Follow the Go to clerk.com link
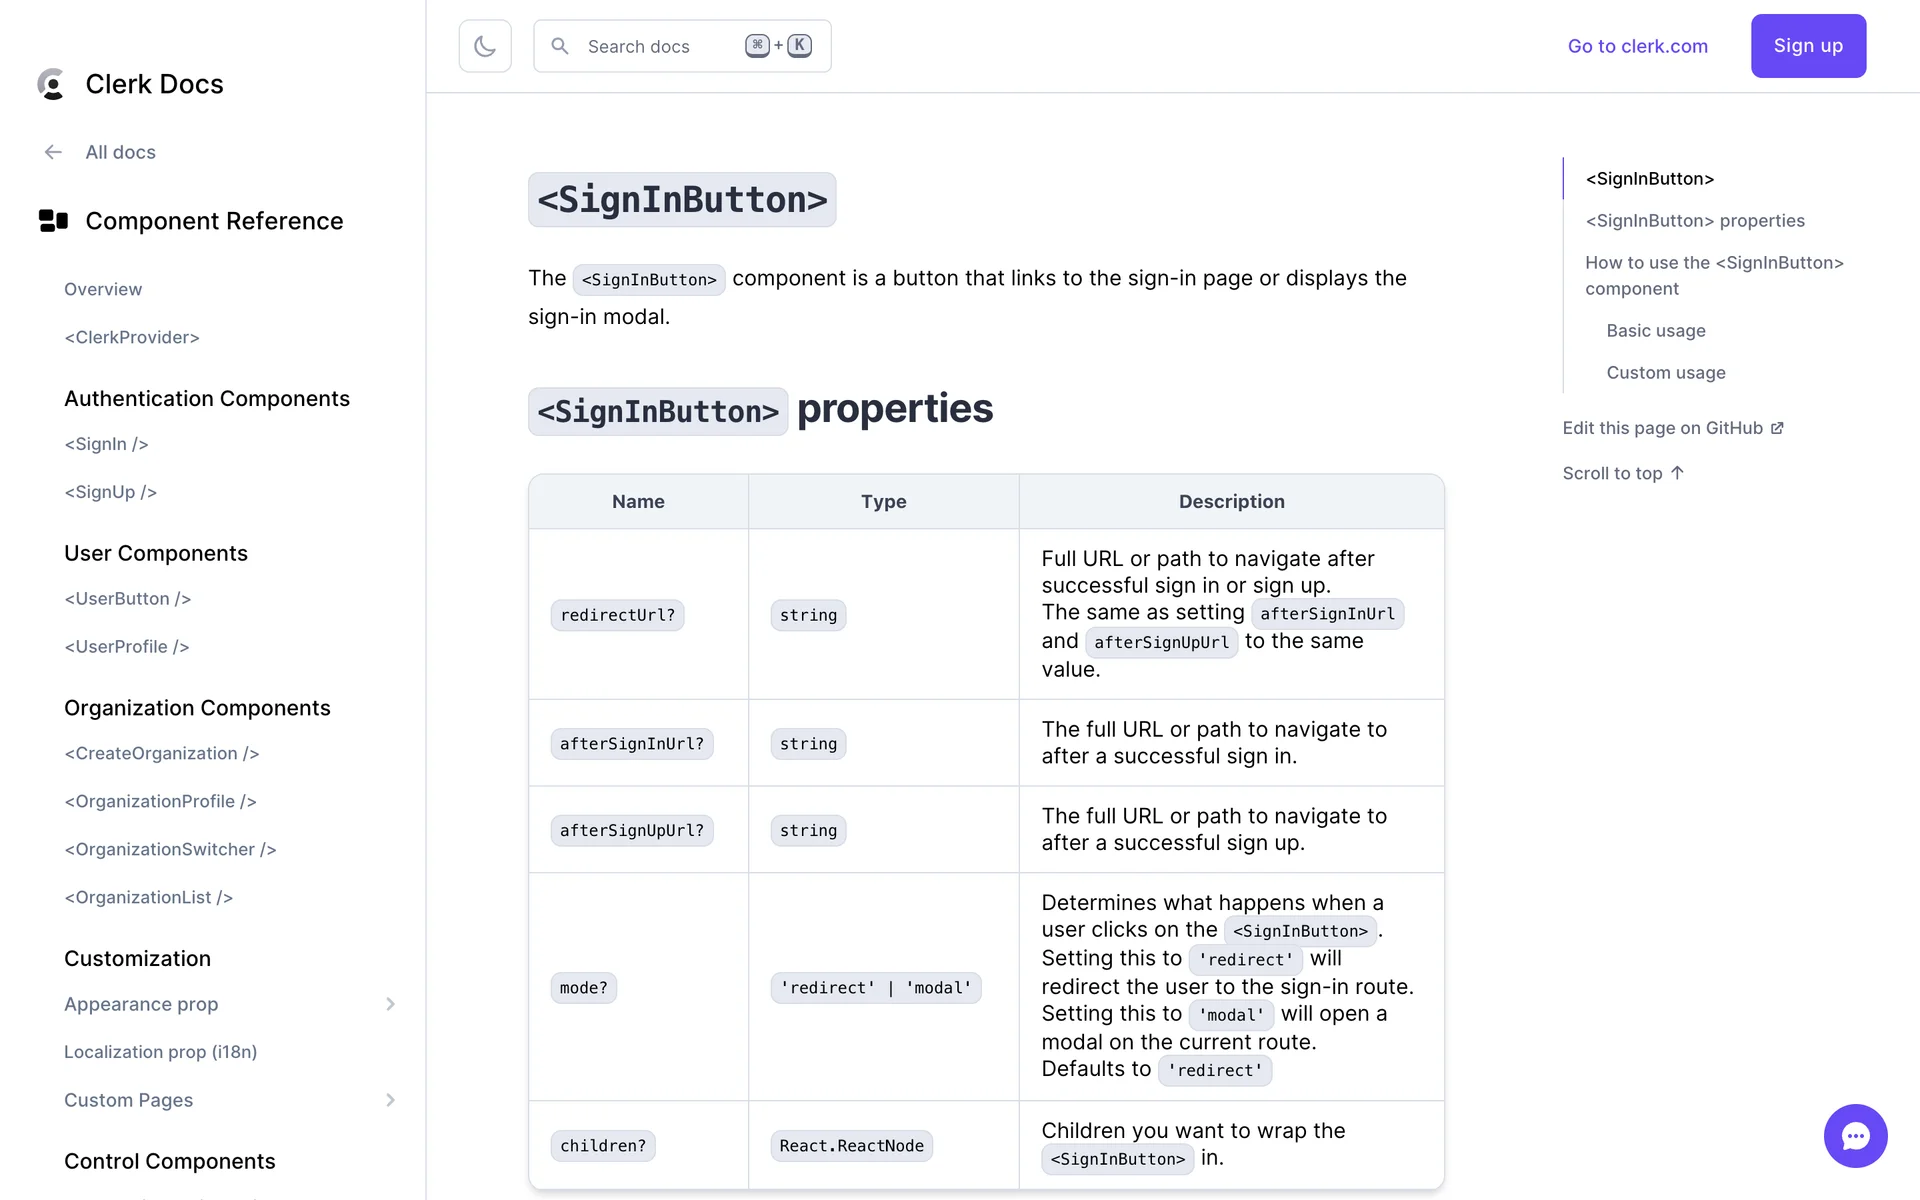Viewport: 1920px width, 1200px height. coord(1637,46)
